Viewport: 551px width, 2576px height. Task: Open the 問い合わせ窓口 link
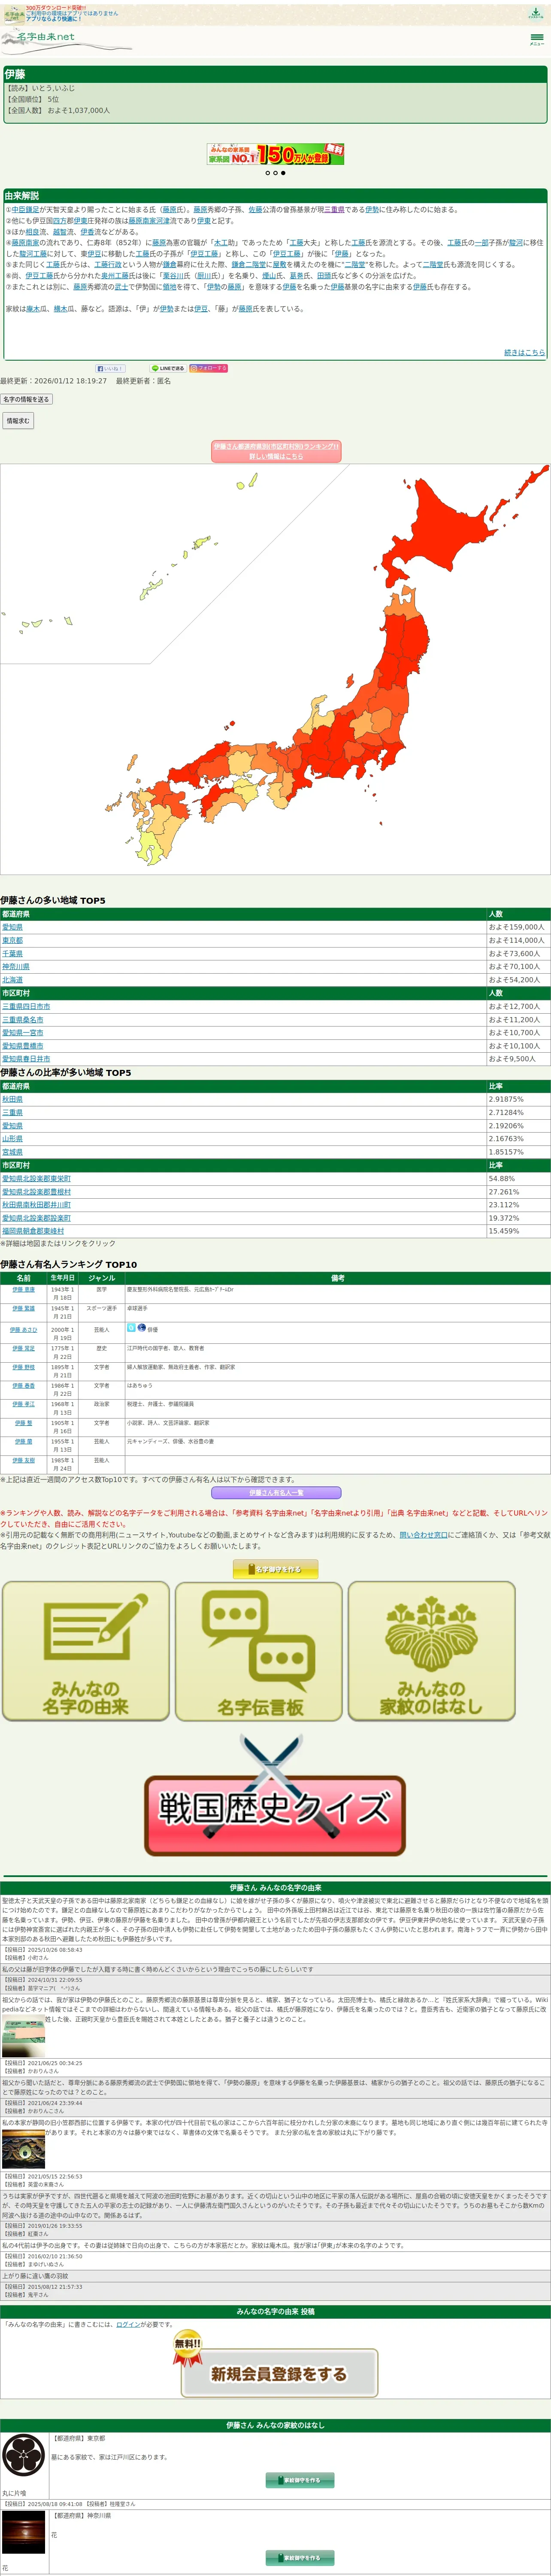point(424,1534)
